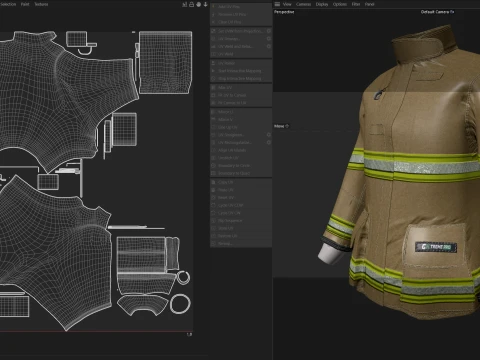
Task: Choose Boundary to Quad
Action: click(x=241, y=173)
